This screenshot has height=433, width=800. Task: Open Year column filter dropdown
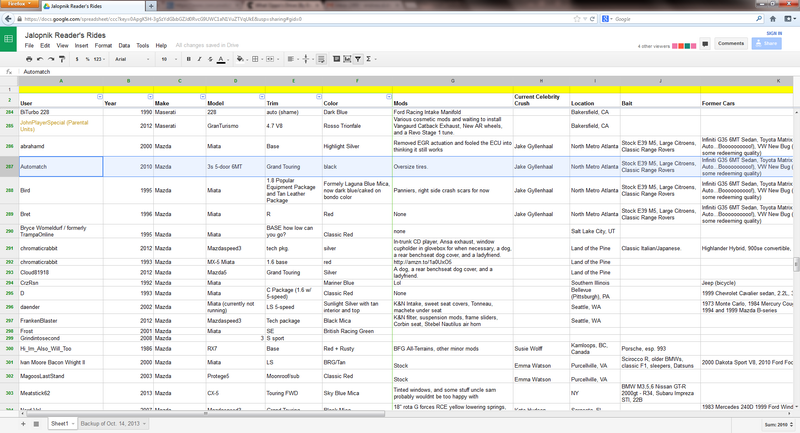(x=150, y=96)
